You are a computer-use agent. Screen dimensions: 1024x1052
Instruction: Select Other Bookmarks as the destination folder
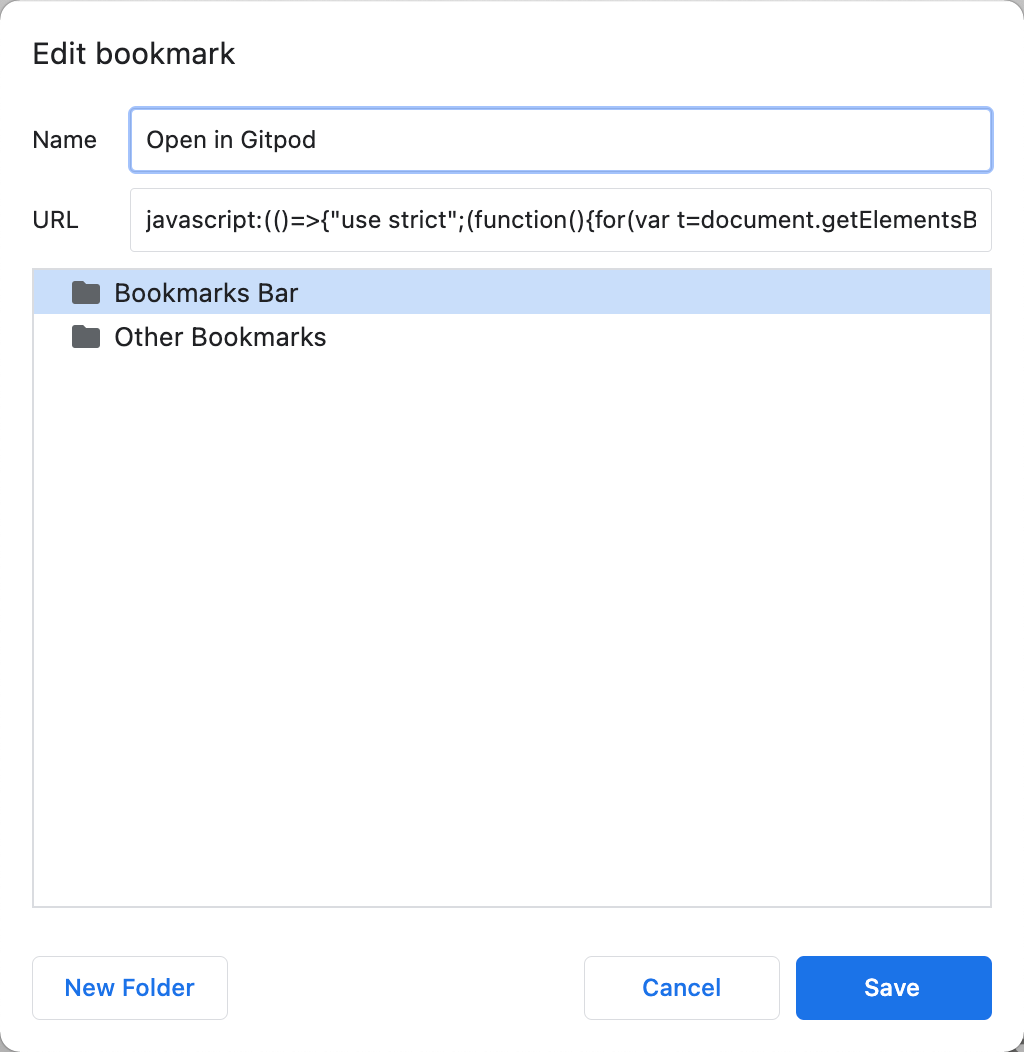(x=220, y=337)
